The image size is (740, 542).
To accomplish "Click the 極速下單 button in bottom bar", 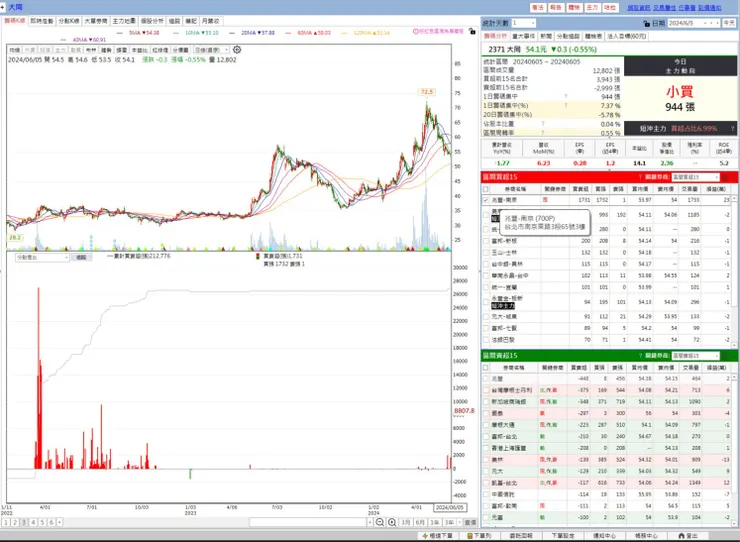I will point(437,536).
